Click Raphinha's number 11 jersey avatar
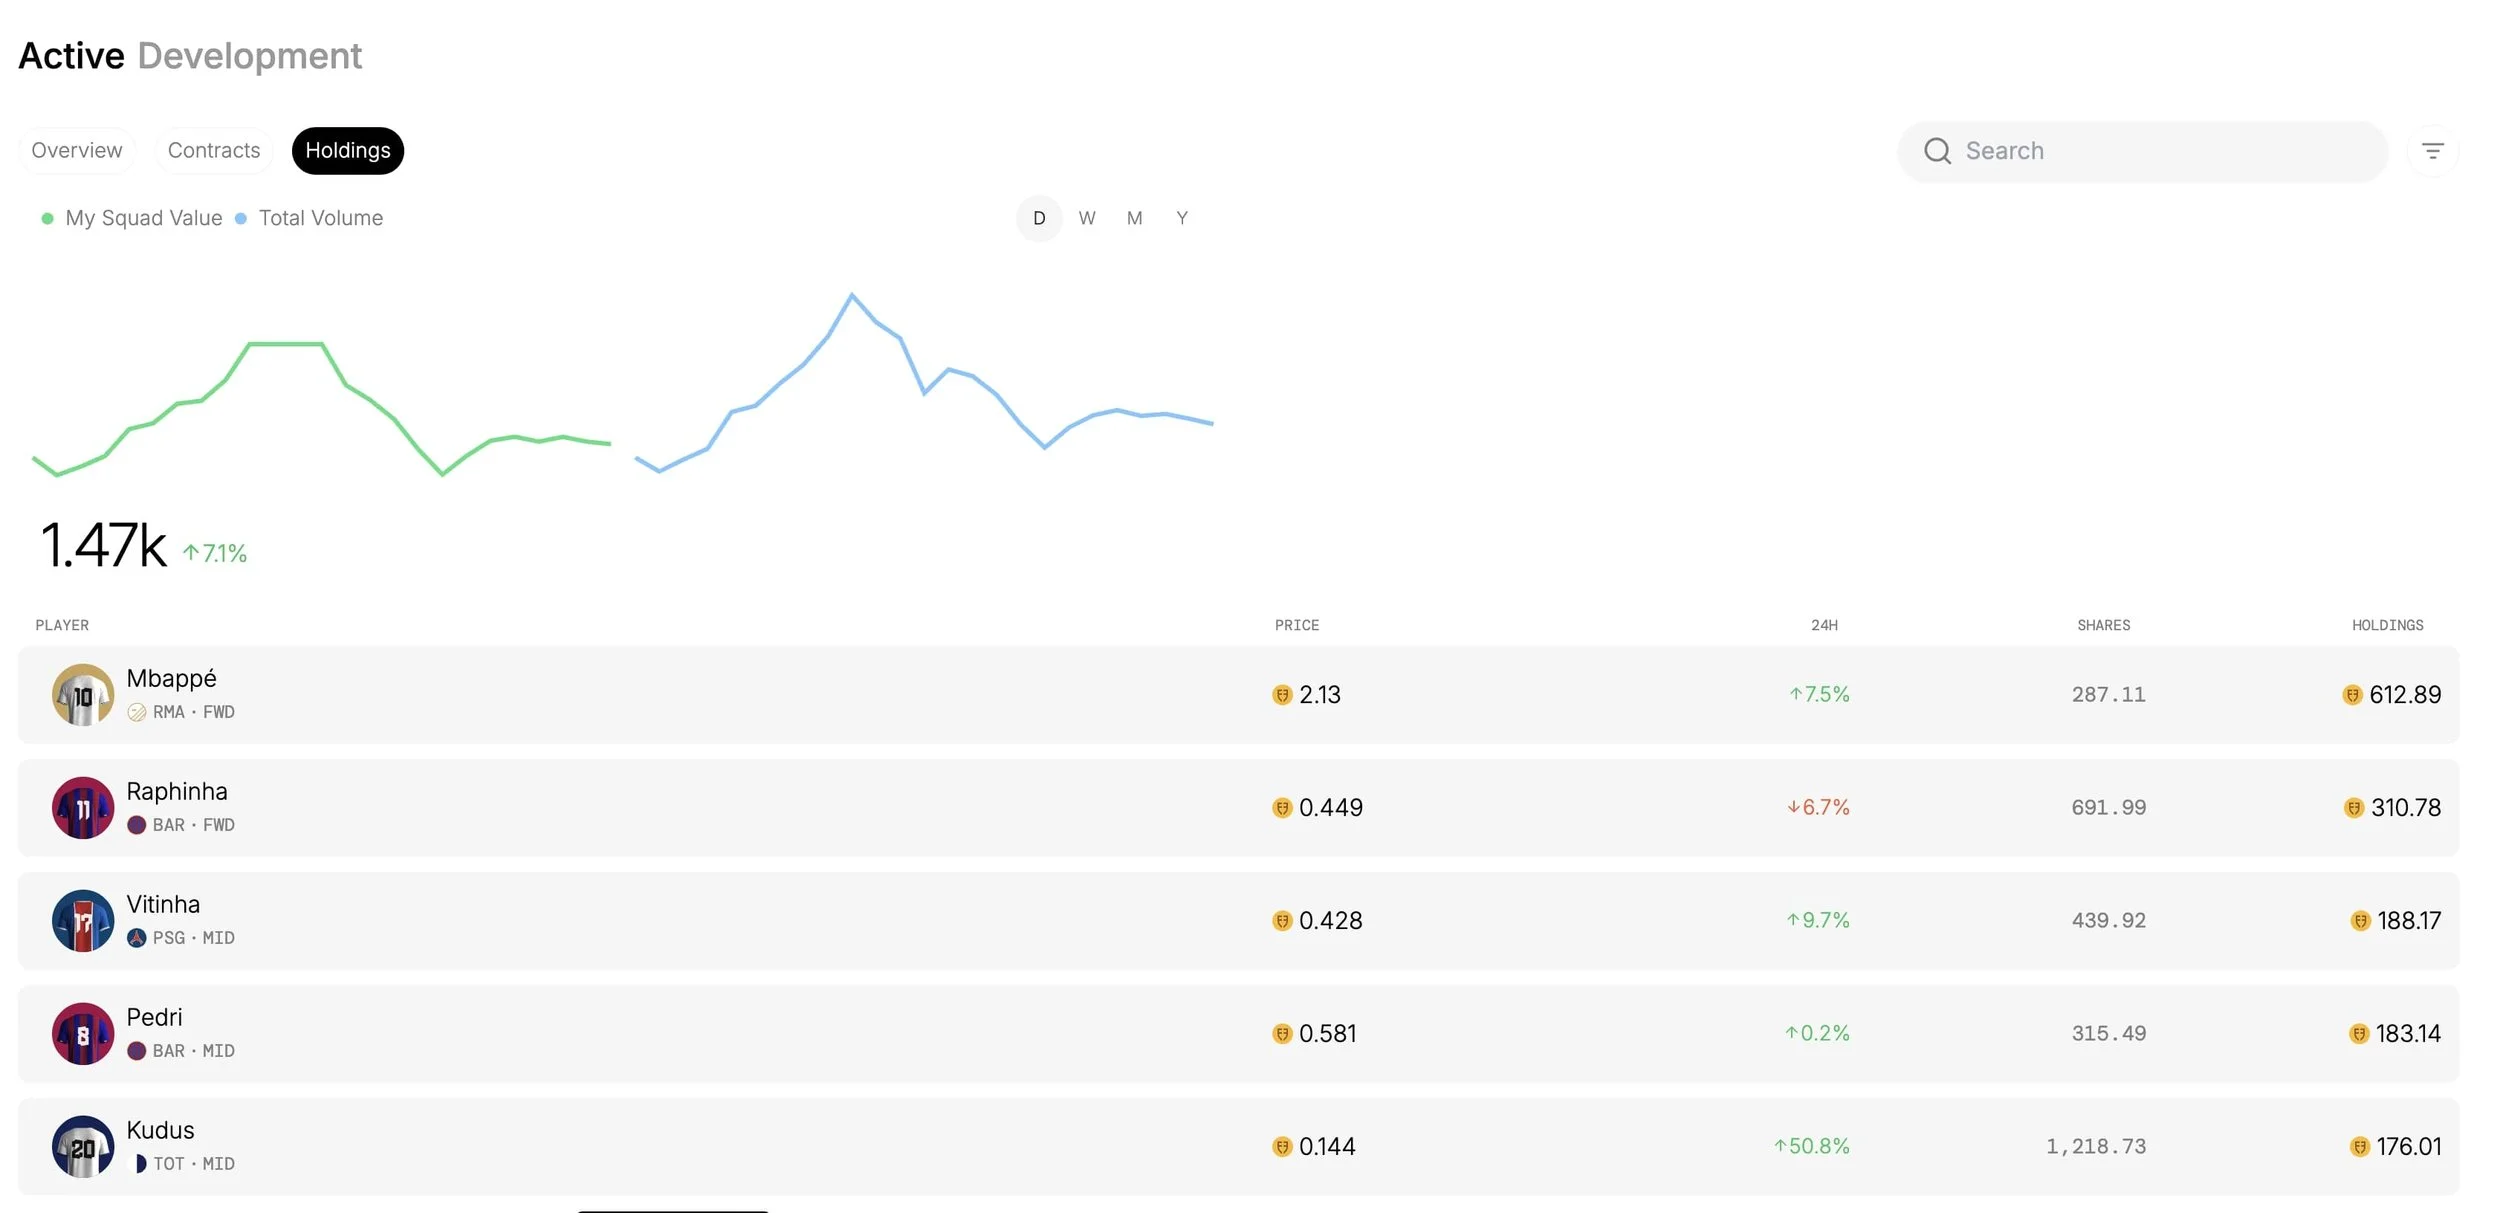 tap(83, 808)
